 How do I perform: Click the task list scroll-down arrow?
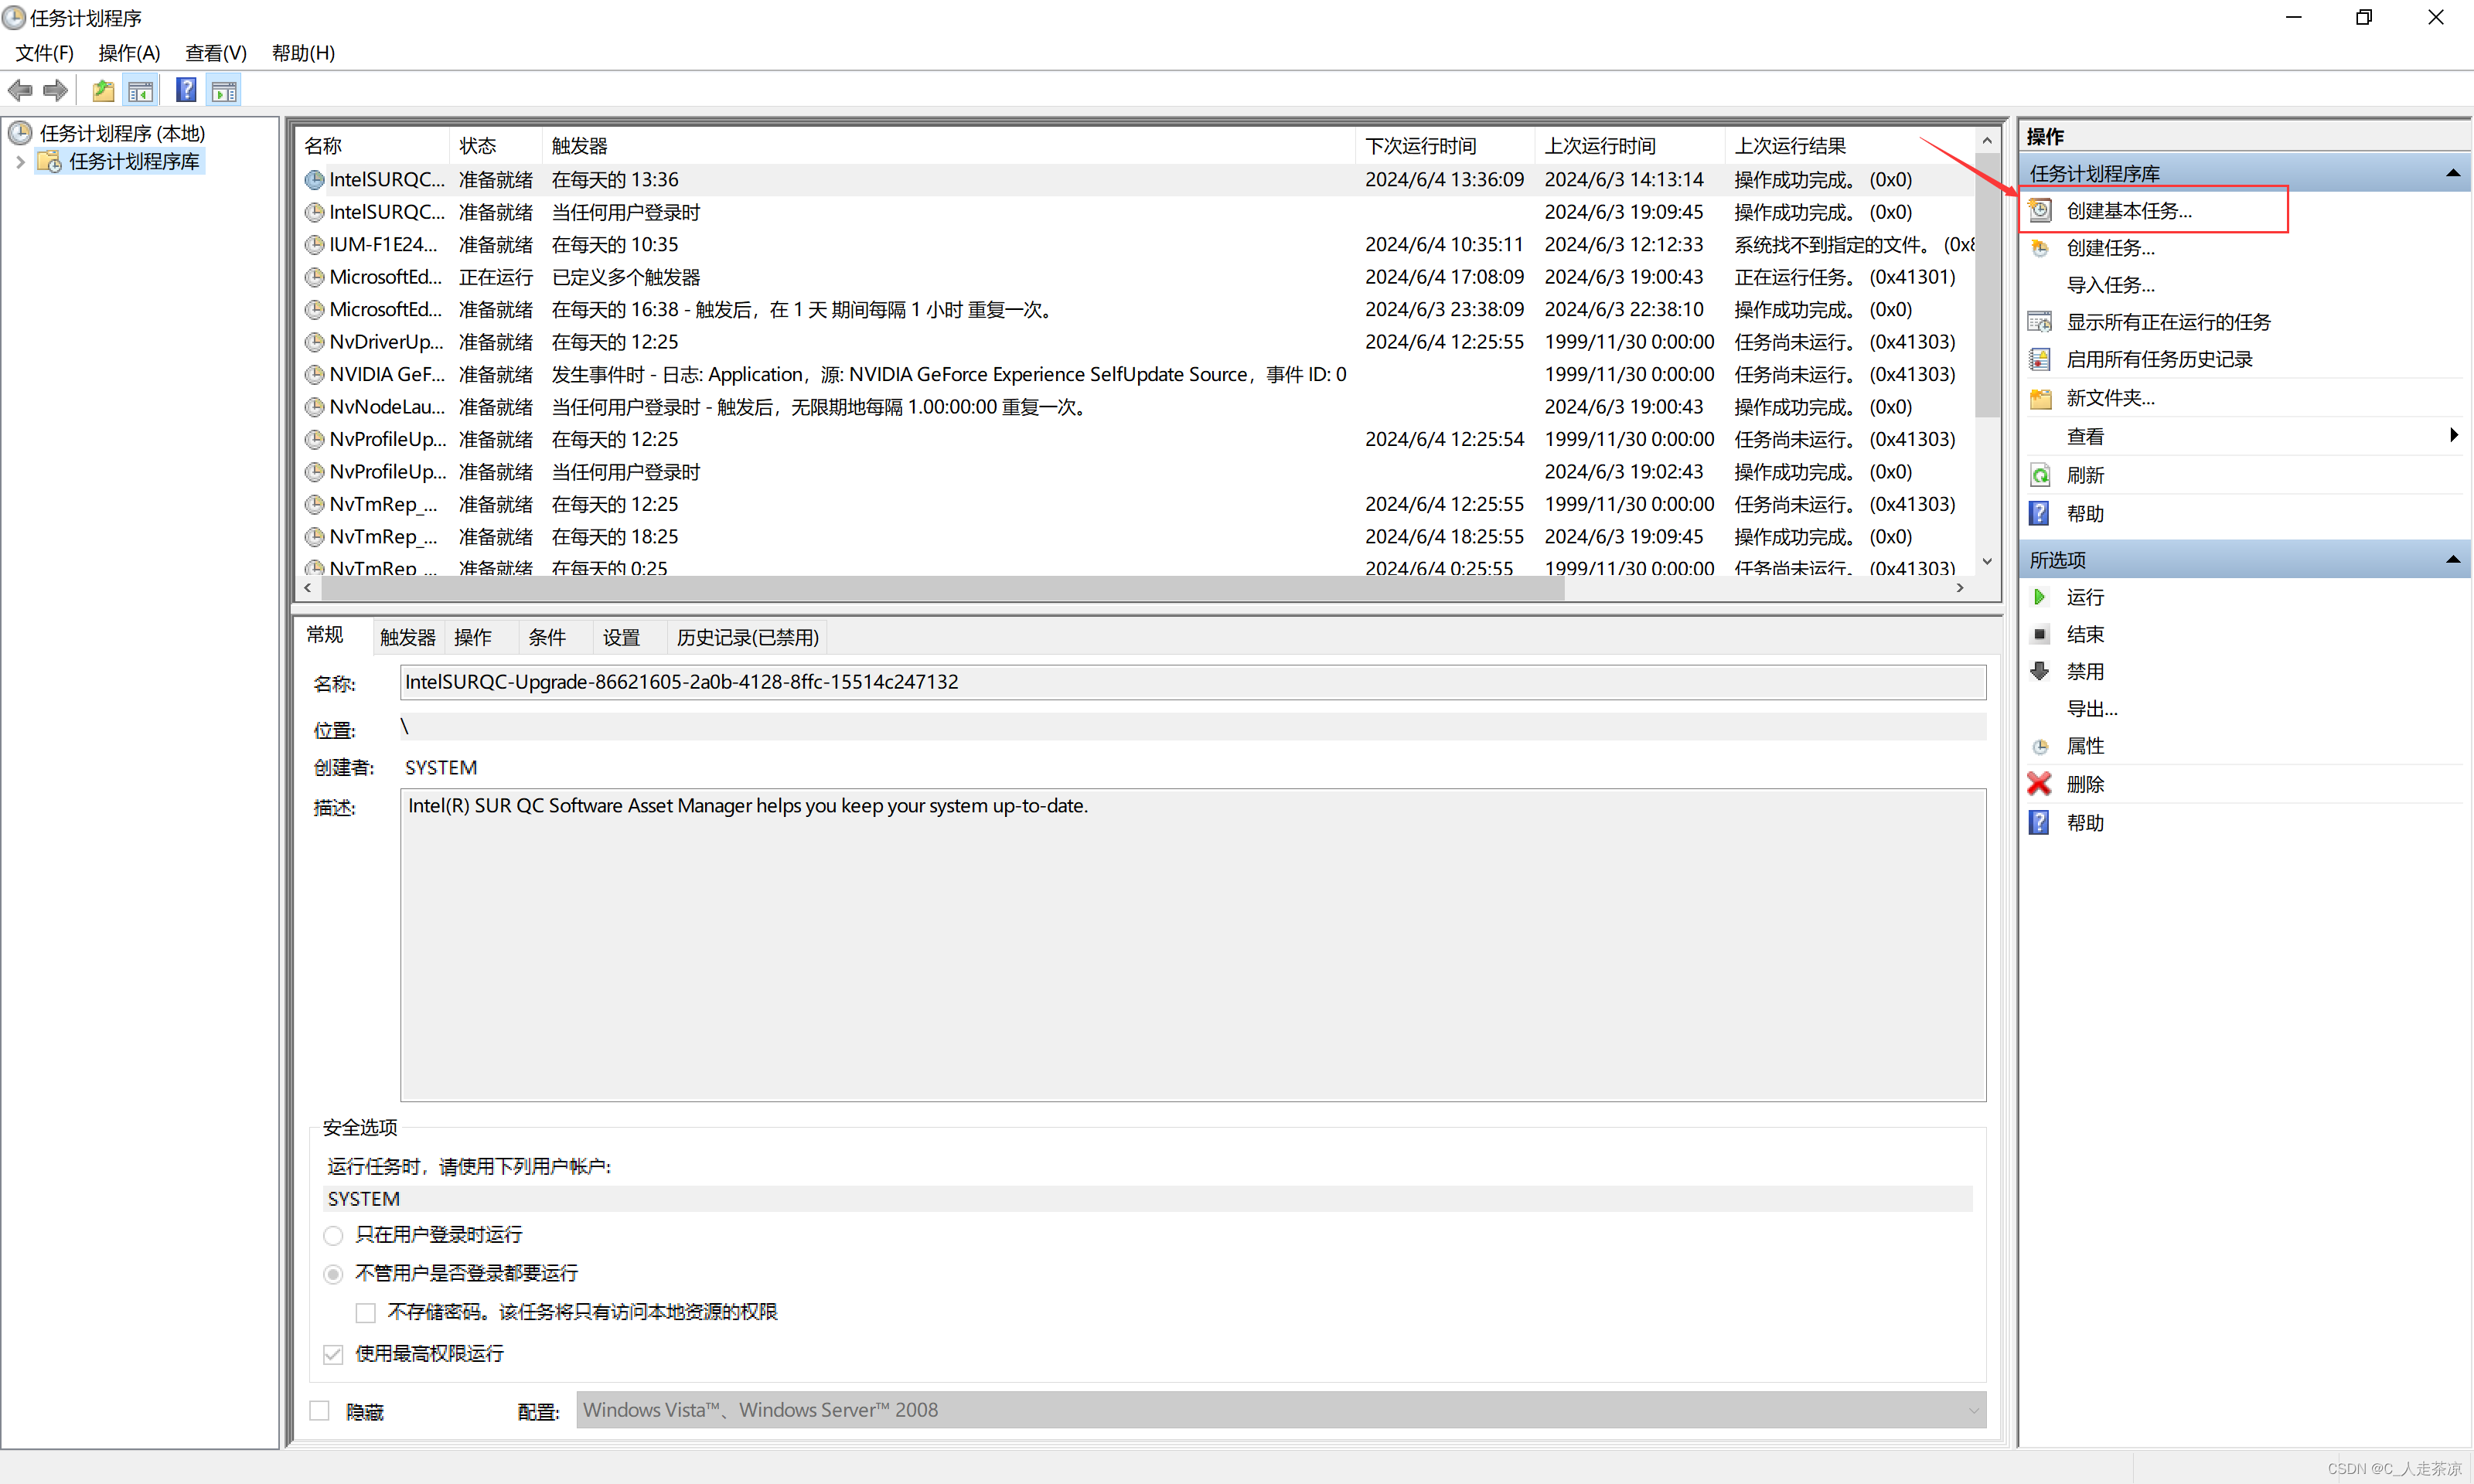click(x=1987, y=561)
